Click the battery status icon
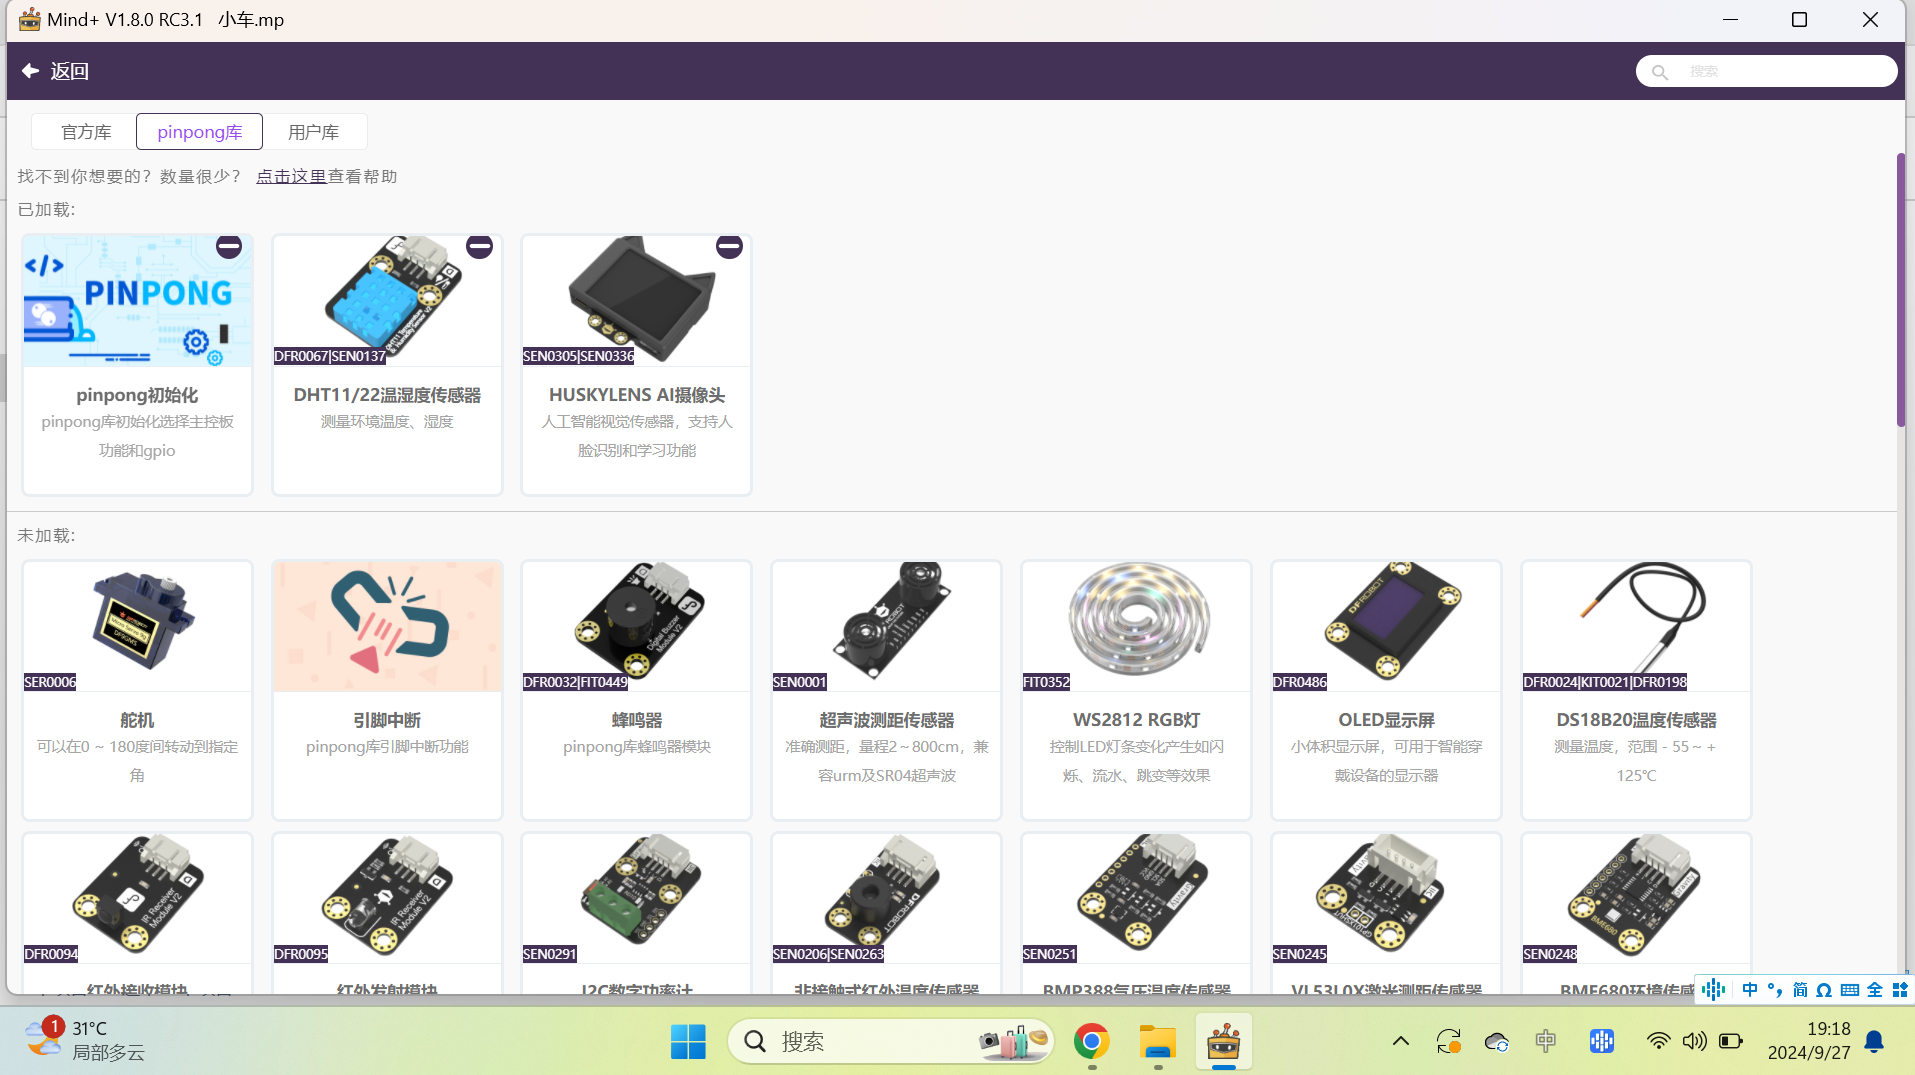This screenshot has height=1075, width=1915. point(1731,1041)
